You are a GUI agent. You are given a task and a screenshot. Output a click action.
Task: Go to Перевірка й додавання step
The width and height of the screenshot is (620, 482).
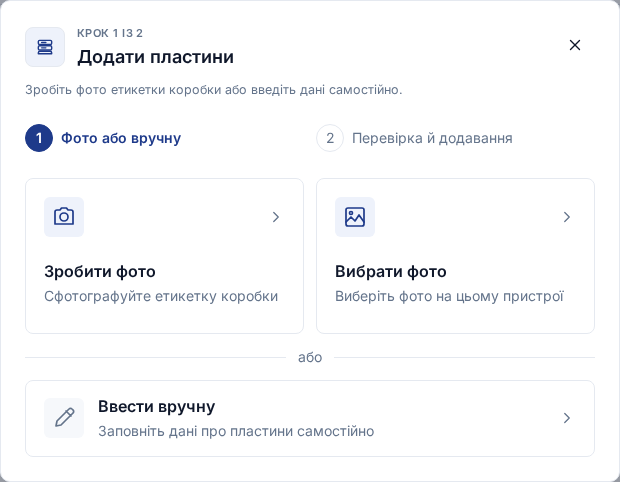[432, 138]
